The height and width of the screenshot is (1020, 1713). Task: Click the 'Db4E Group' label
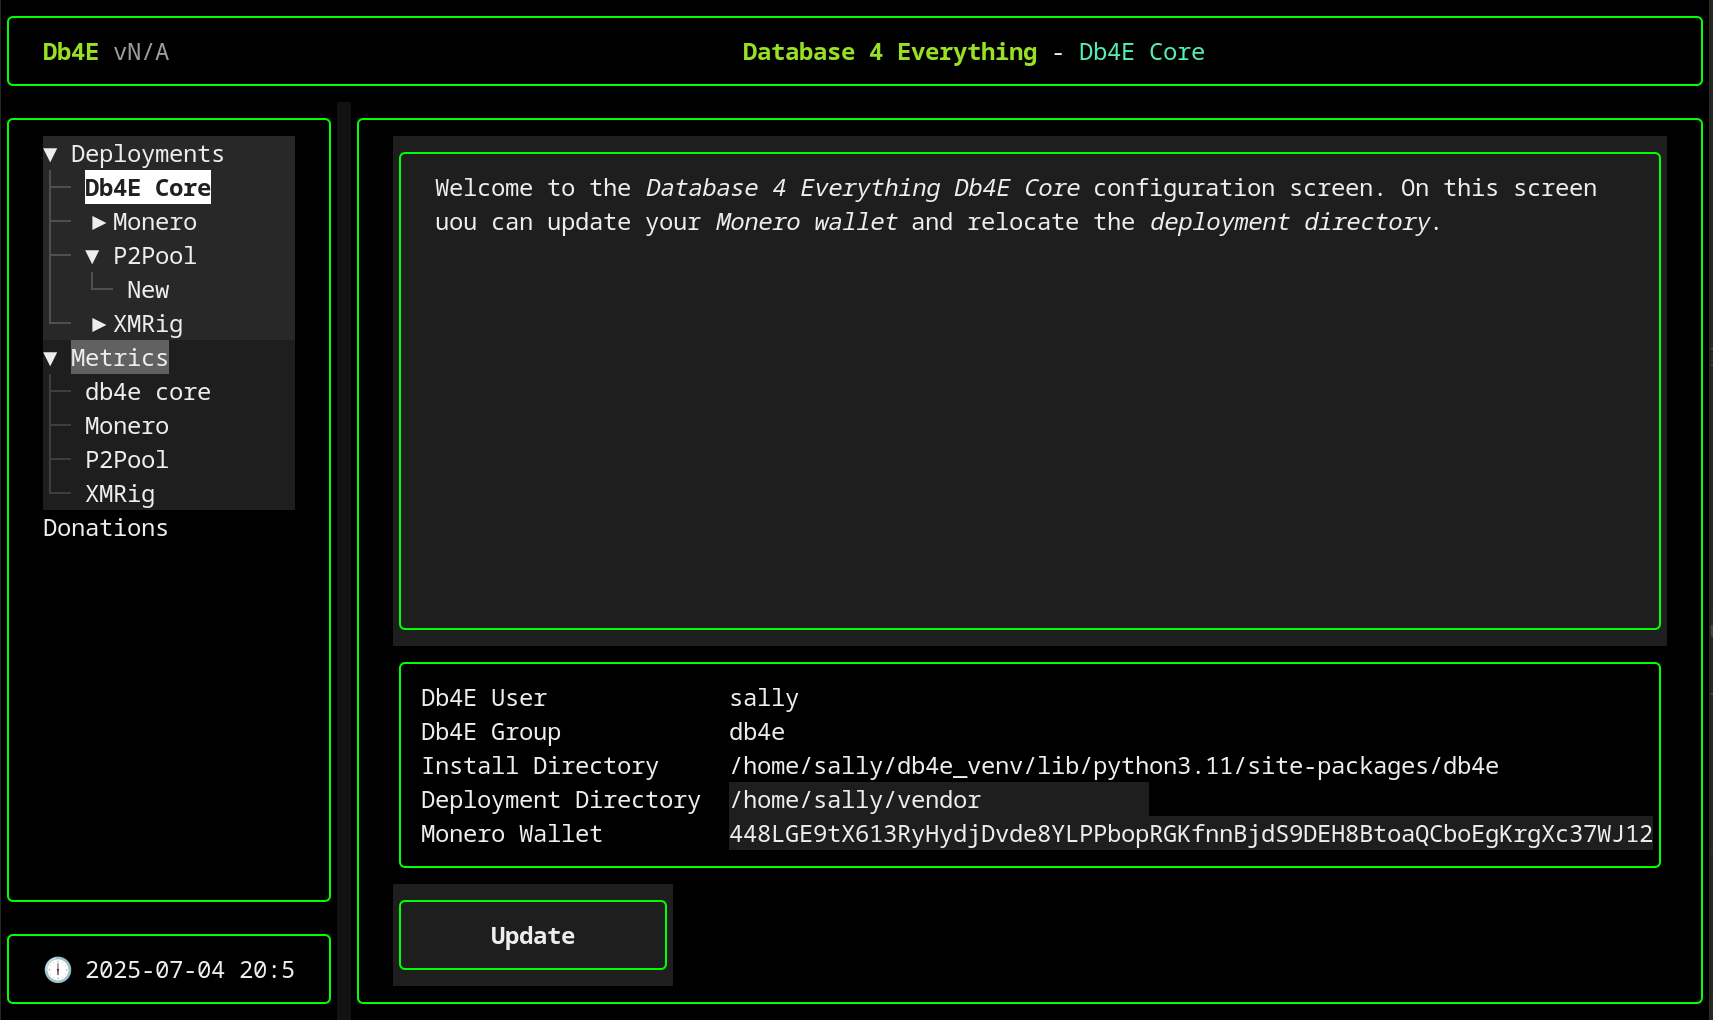pyautogui.click(x=491, y=732)
